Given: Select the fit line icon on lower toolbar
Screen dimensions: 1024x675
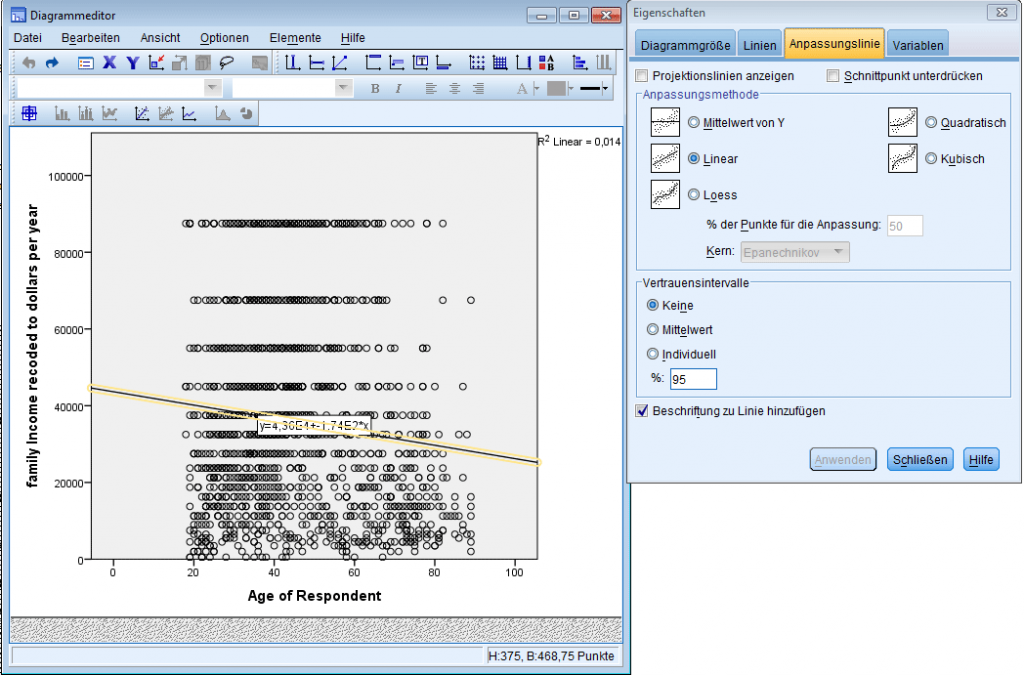Looking at the screenshot, I should [140, 113].
